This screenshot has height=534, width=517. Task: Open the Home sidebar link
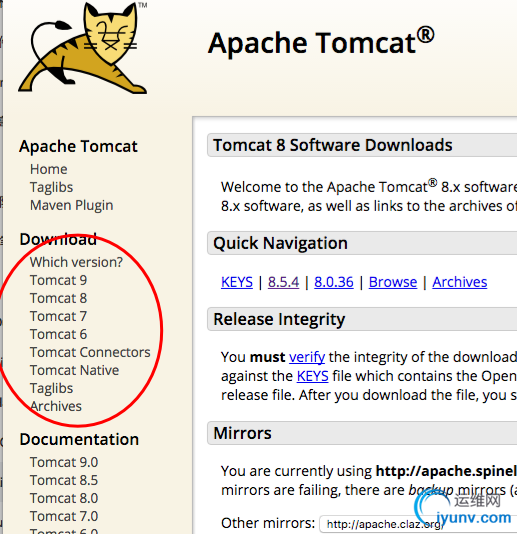49,169
